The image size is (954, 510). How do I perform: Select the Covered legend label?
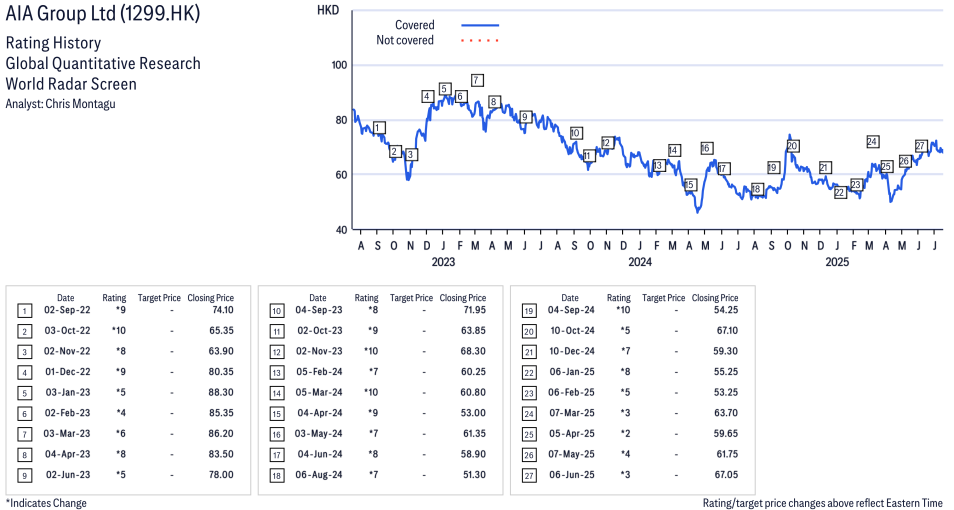click(415, 25)
